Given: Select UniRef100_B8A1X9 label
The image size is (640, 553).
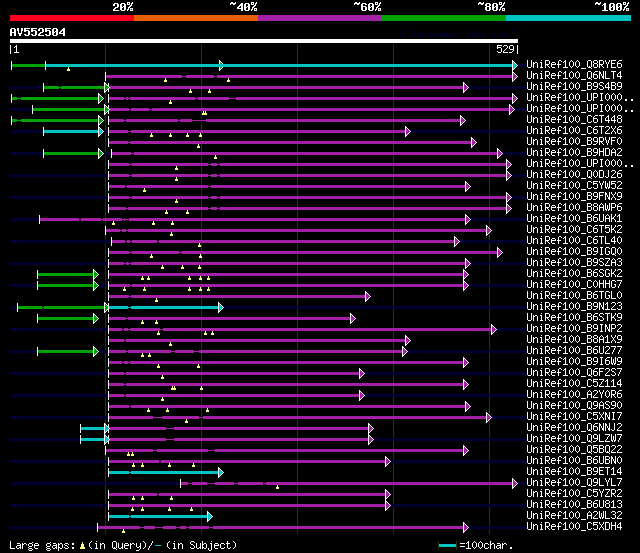Looking at the screenshot, I should tap(574, 340).
